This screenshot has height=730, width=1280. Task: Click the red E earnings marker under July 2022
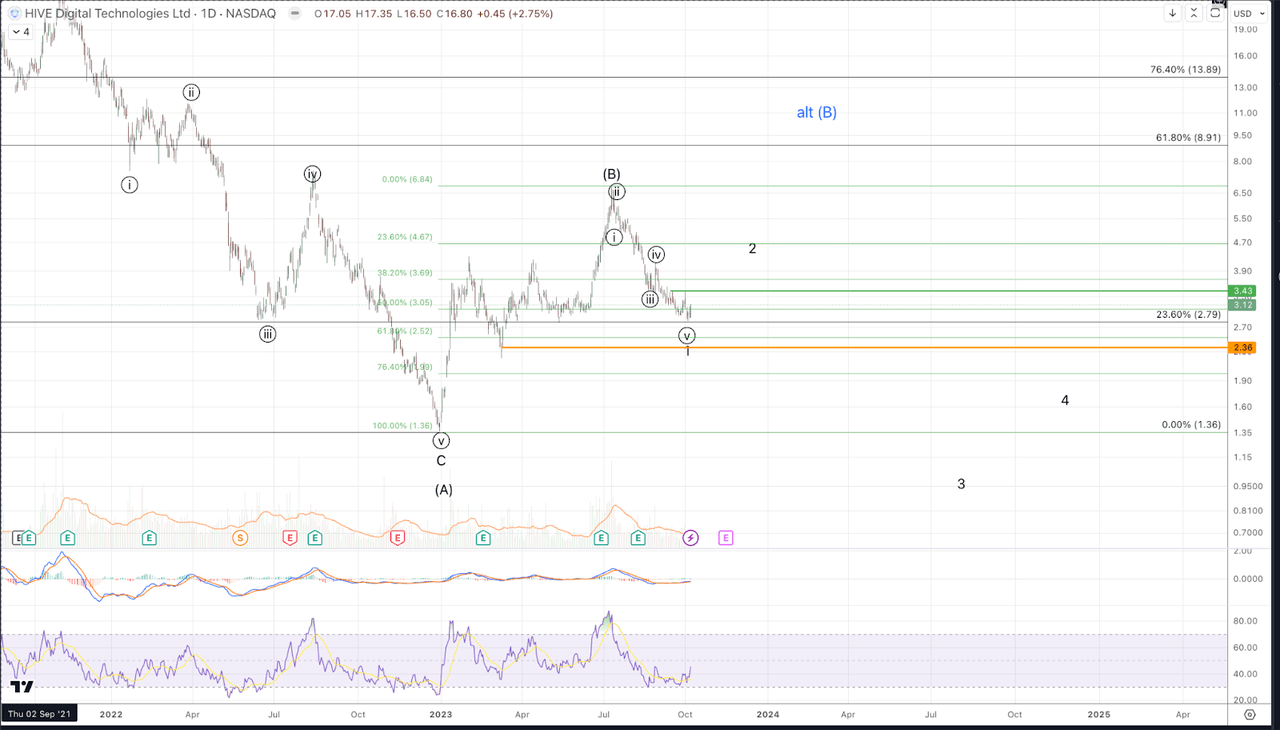coord(290,538)
